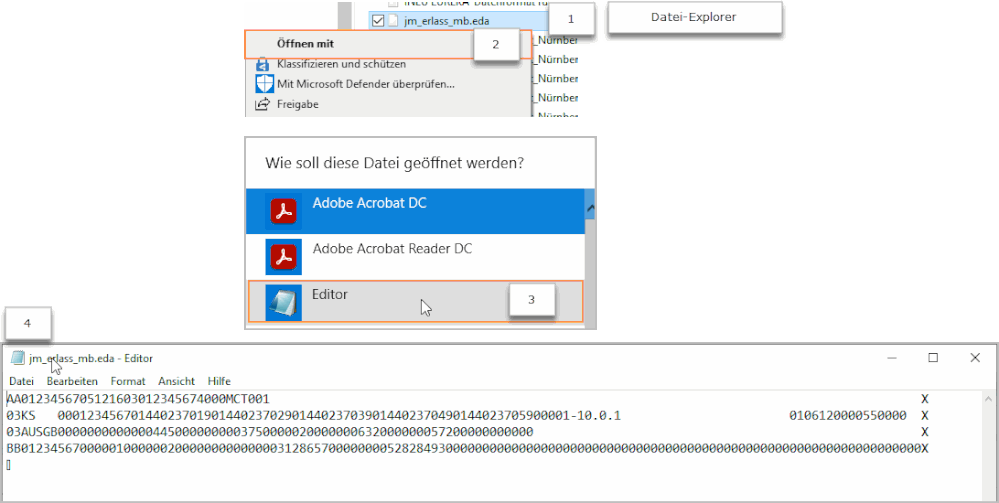This screenshot has height=503, width=999.
Task: Open the Bearbeiten menu in Editor
Action: [72, 381]
